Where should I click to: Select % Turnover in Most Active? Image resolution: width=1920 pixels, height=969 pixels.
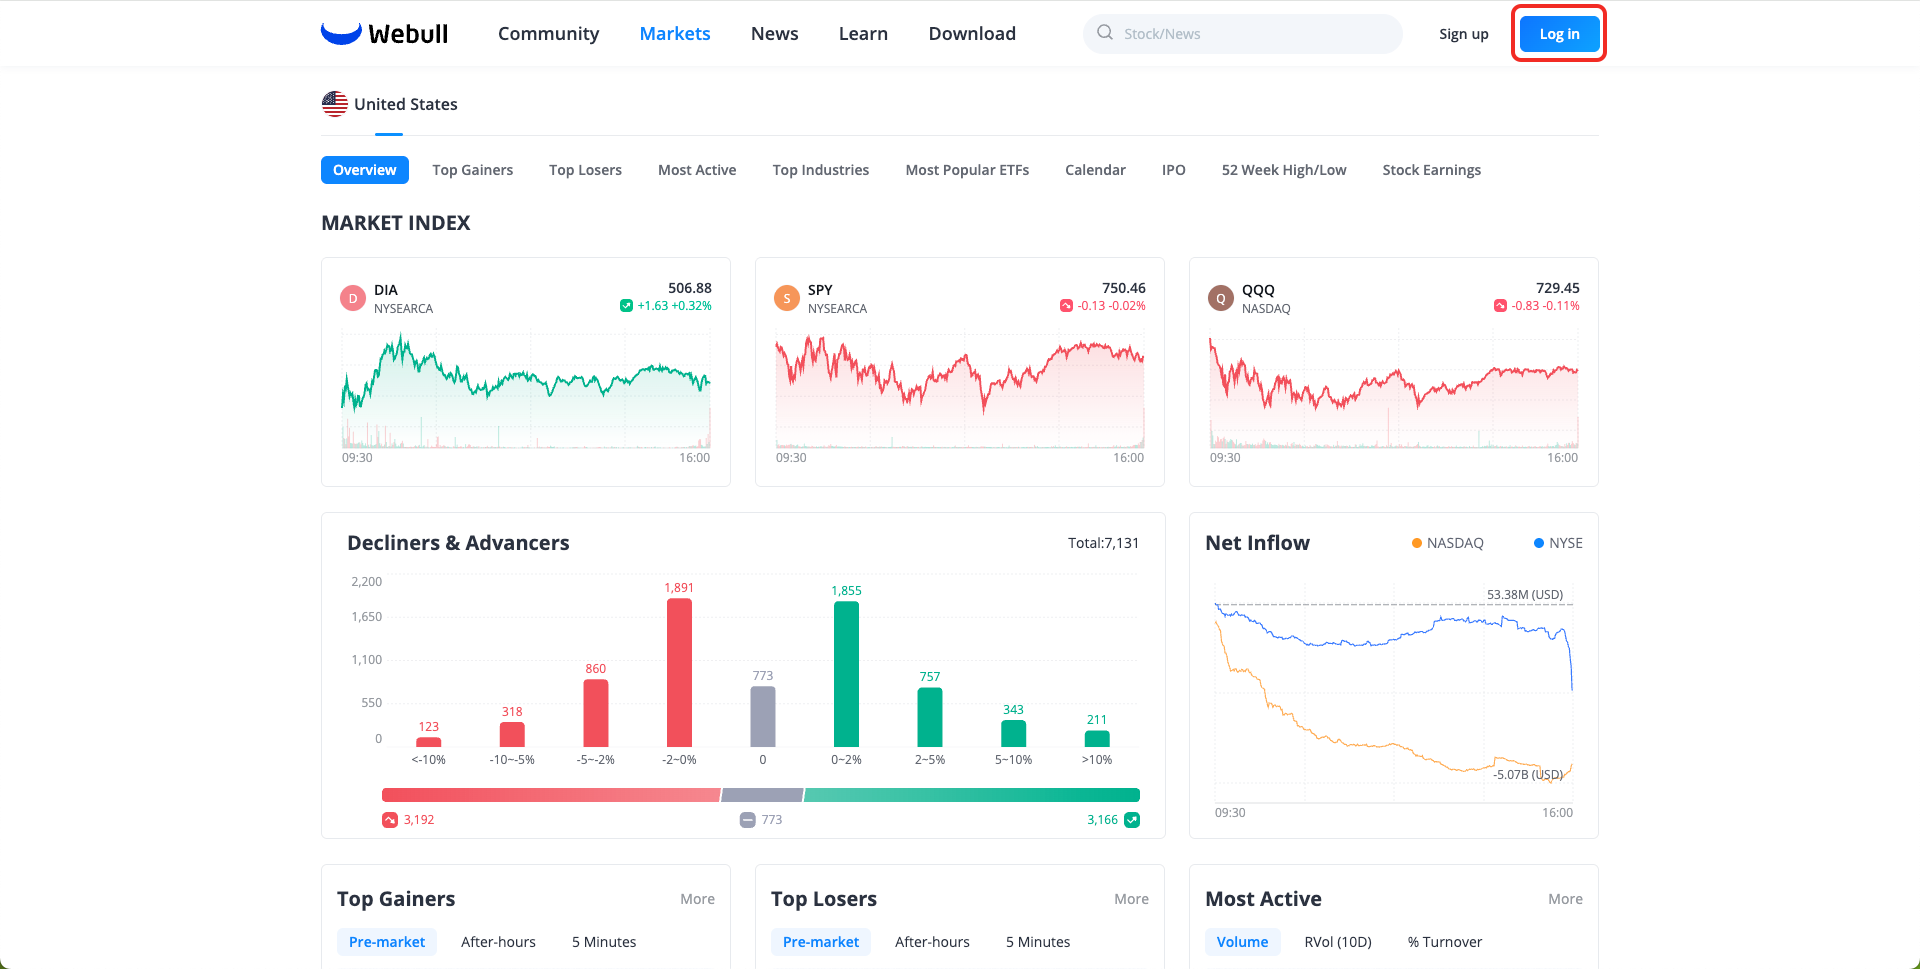[x=1445, y=942]
